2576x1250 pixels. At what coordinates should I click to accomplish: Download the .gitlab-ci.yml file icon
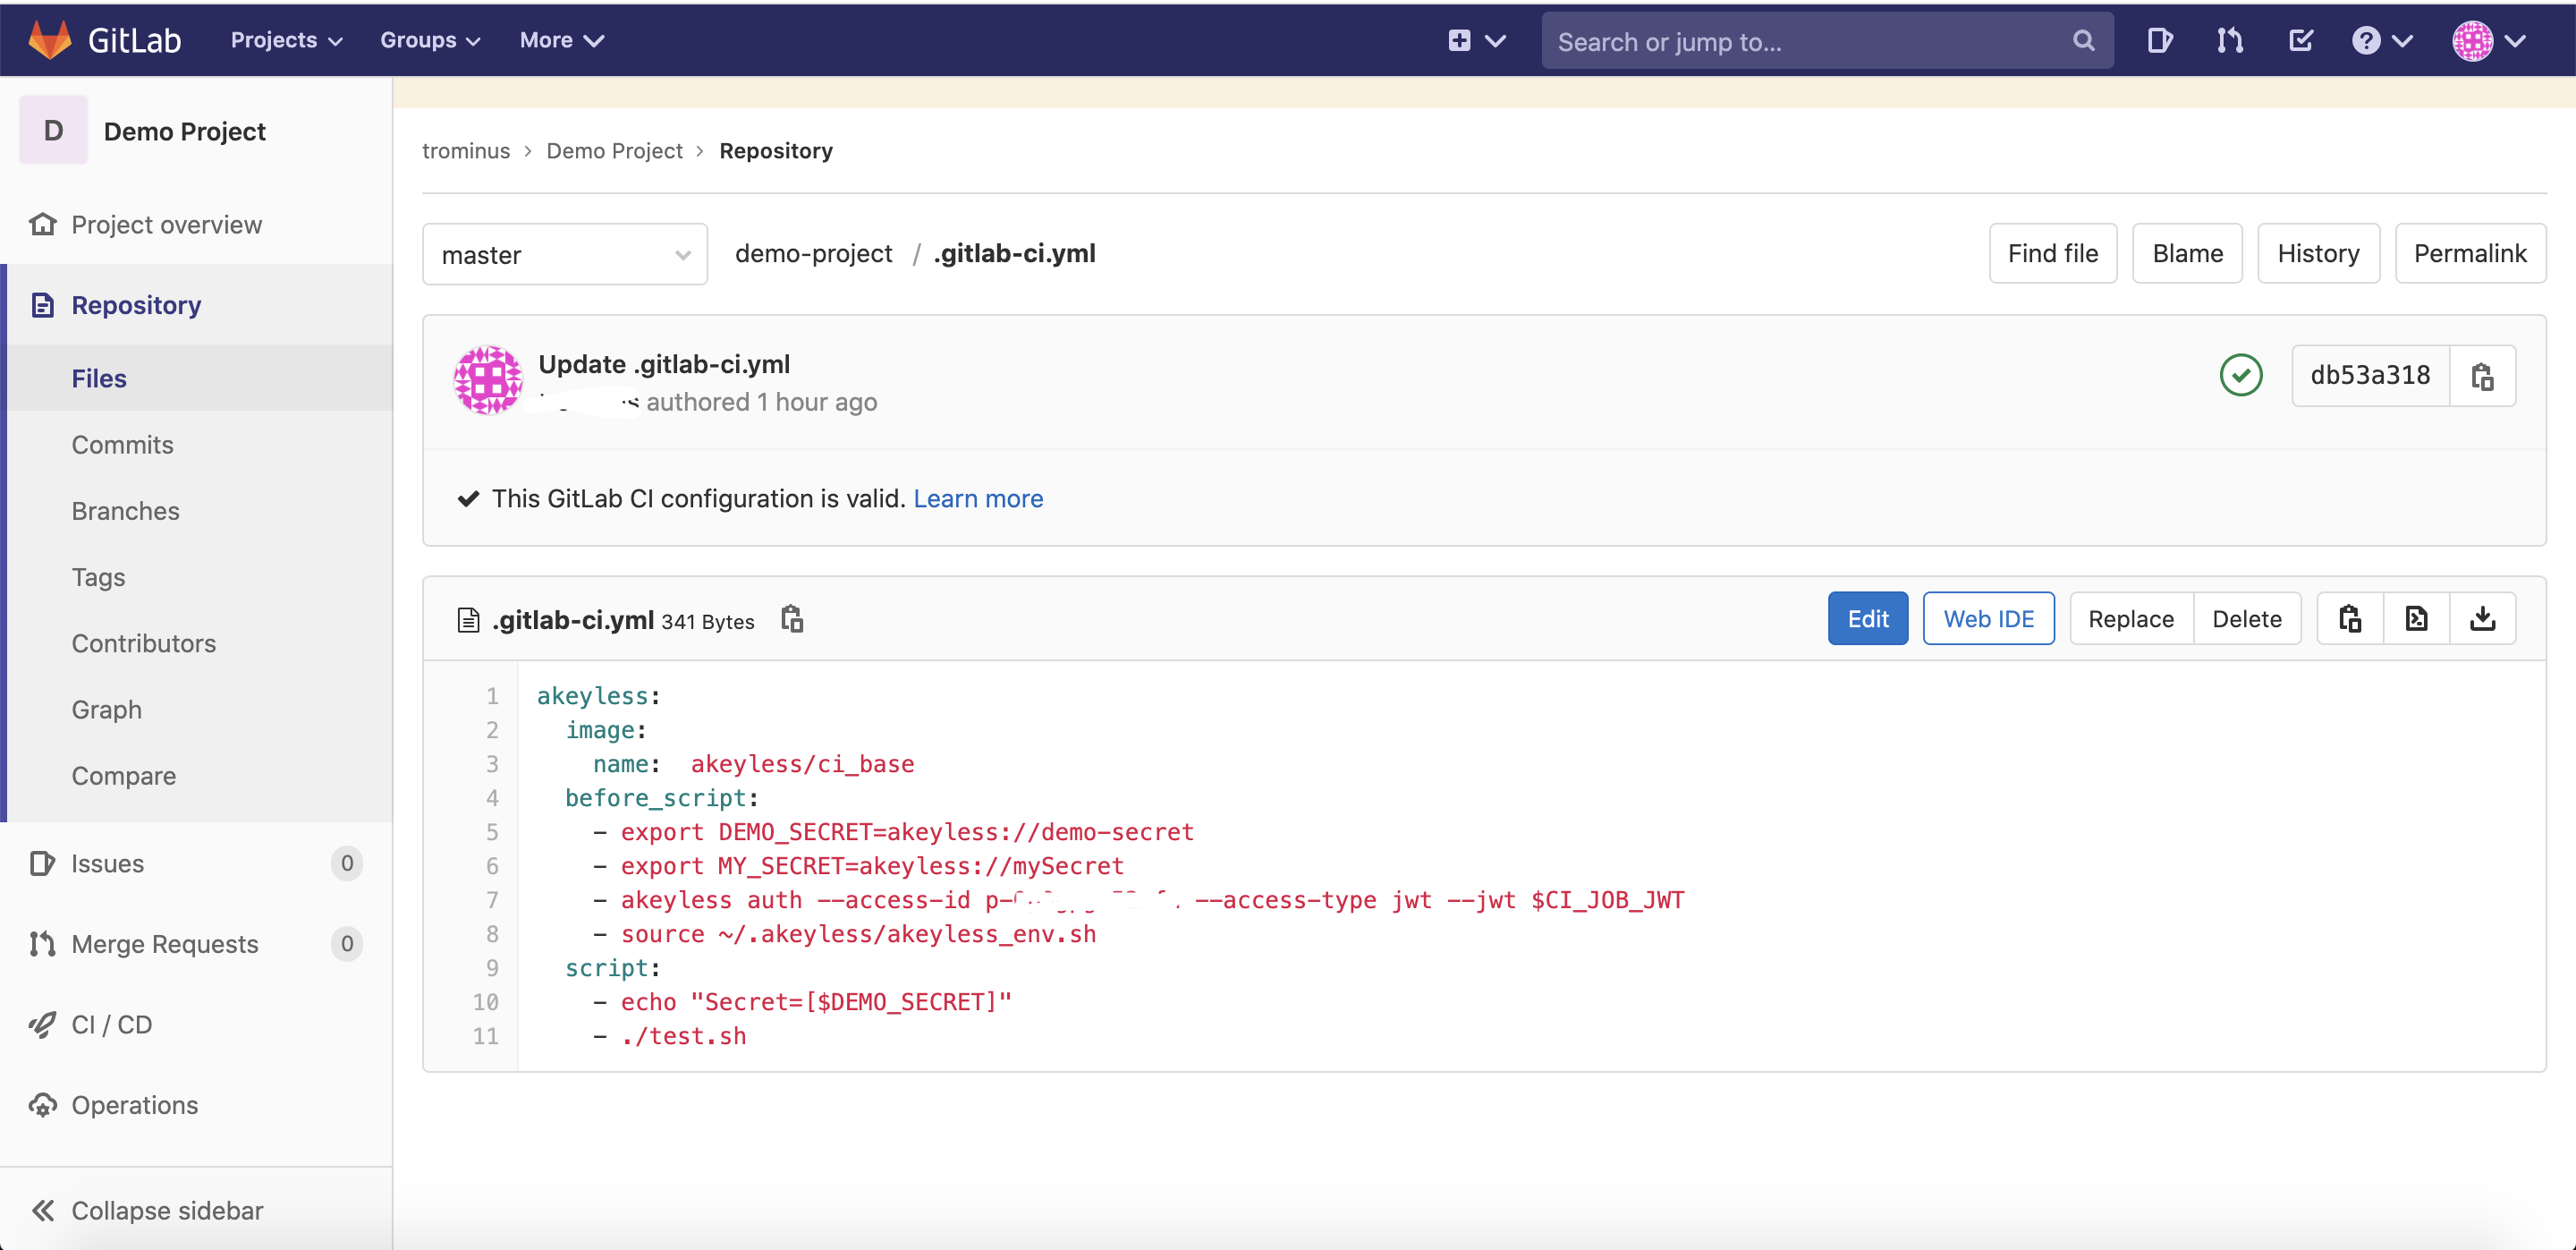point(2482,619)
